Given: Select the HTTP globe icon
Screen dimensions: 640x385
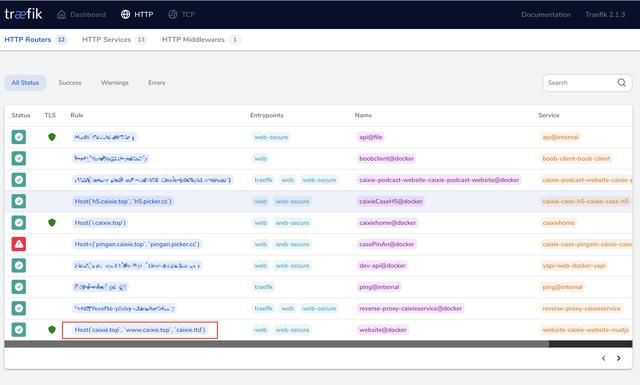Looking at the screenshot, I should tap(125, 14).
